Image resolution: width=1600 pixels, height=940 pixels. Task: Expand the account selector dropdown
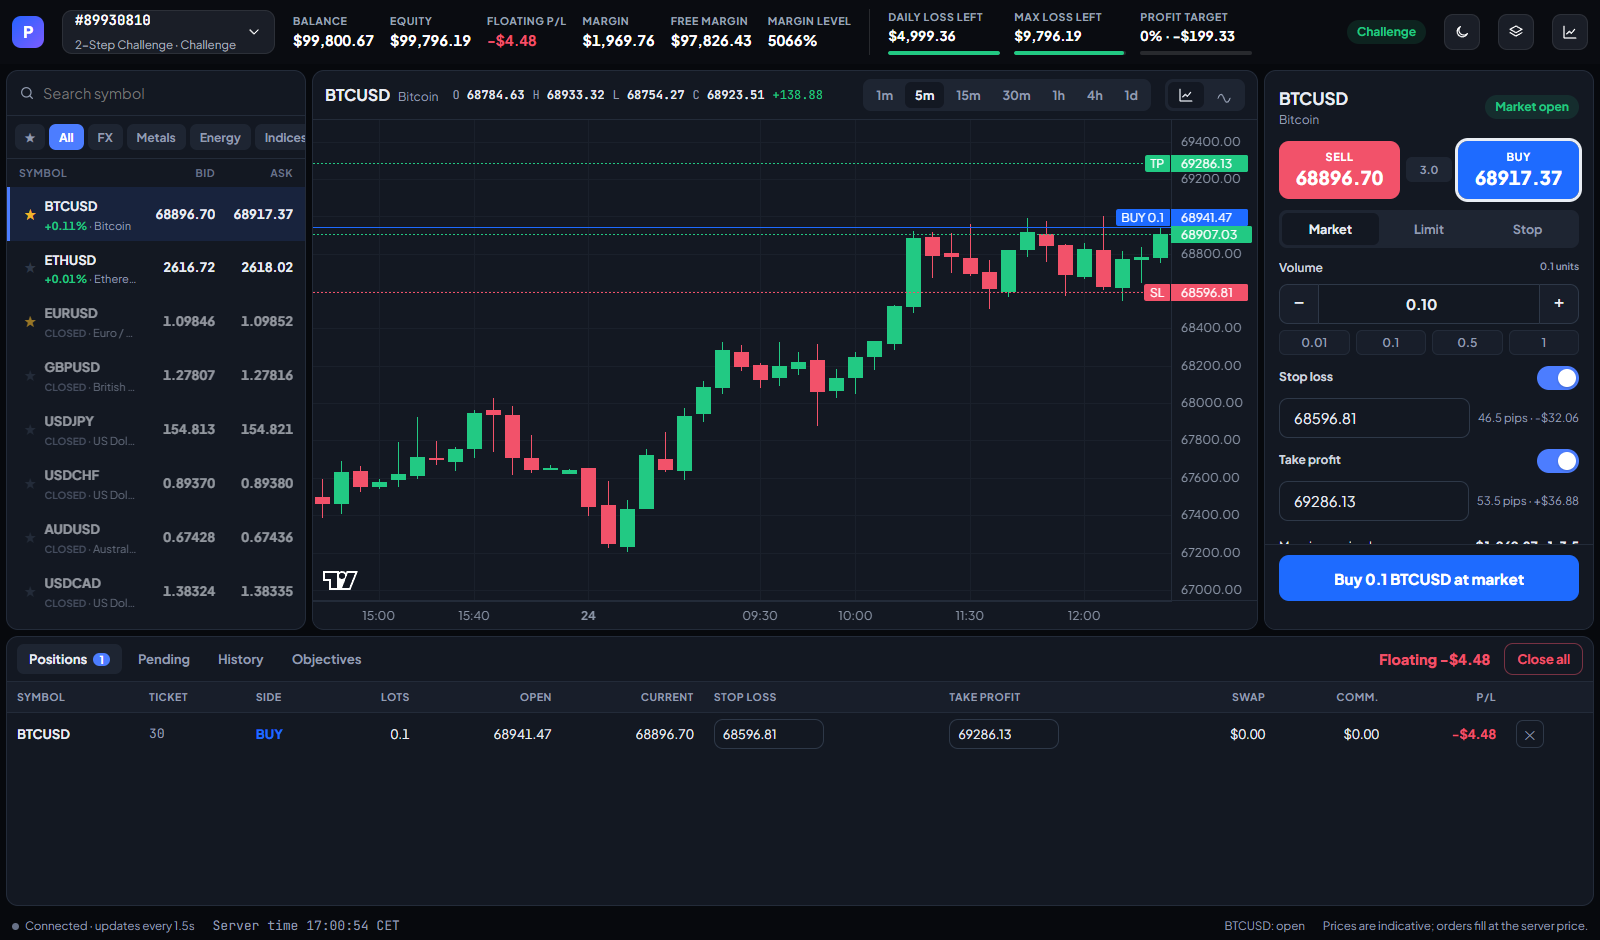click(x=168, y=32)
